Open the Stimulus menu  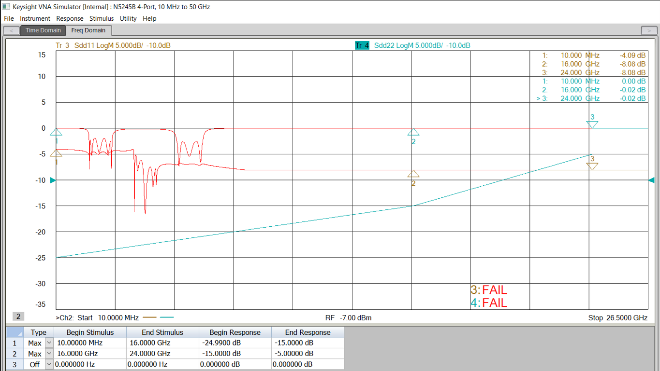[101, 19]
